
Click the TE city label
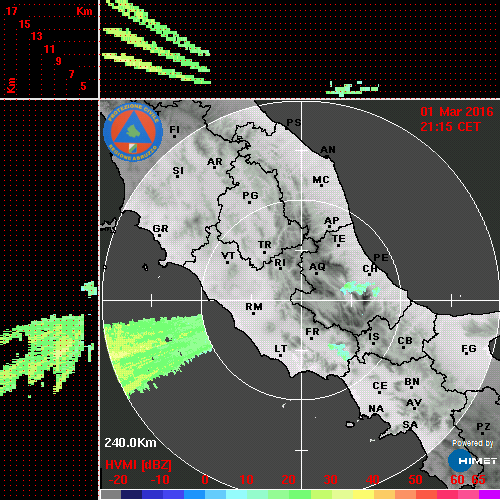339,239
